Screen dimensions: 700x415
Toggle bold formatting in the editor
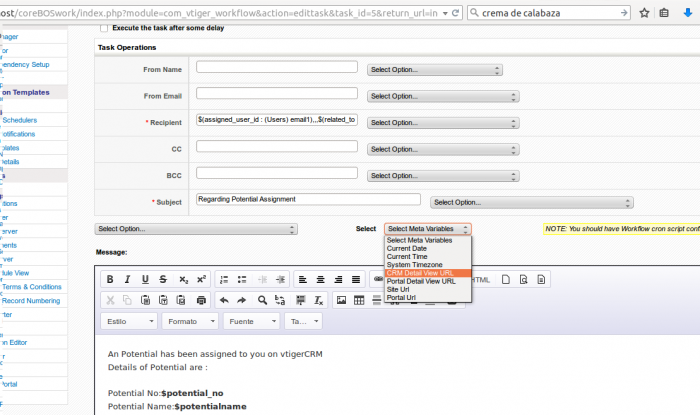pos(111,279)
